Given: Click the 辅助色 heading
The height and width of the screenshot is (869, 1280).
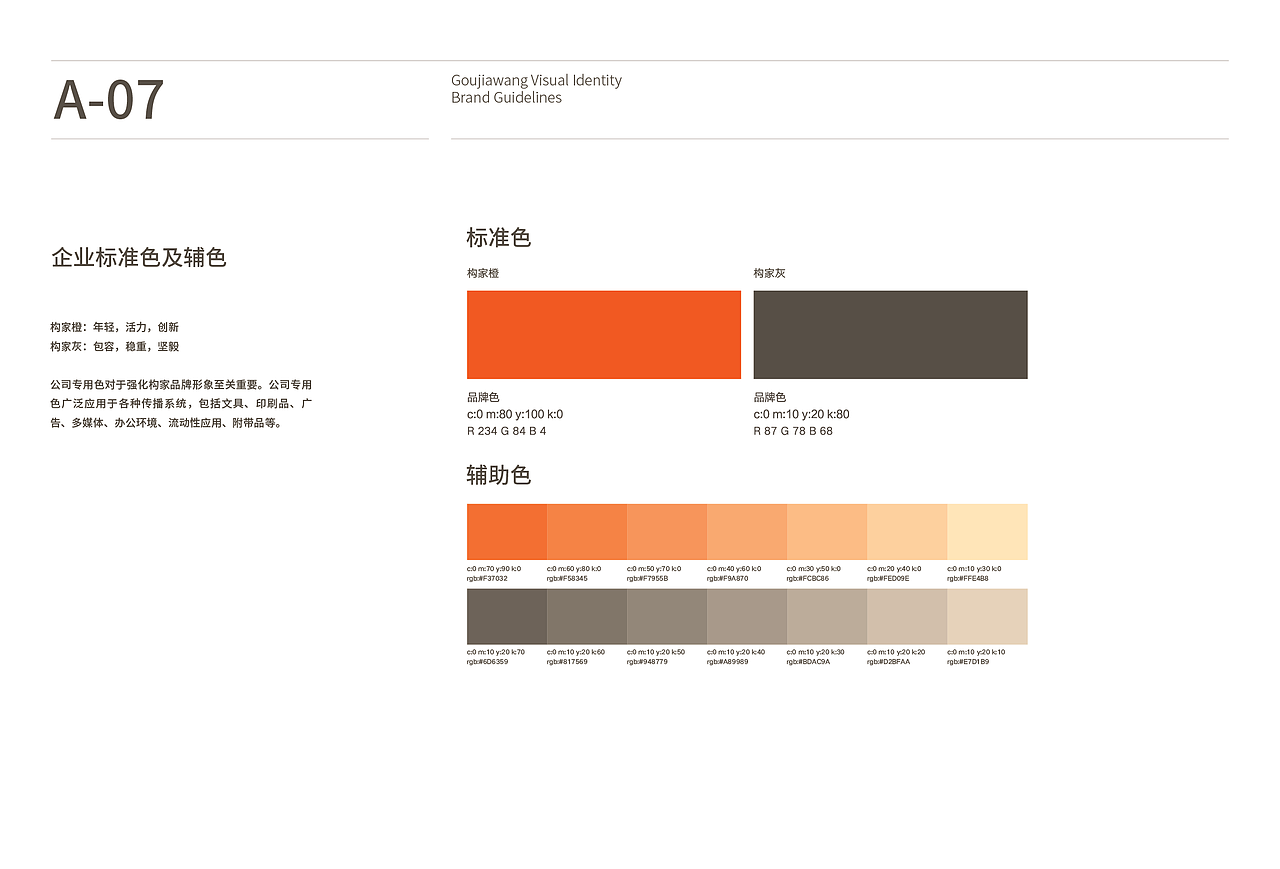Looking at the screenshot, I should pyautogui.click(x=498, y=475).
